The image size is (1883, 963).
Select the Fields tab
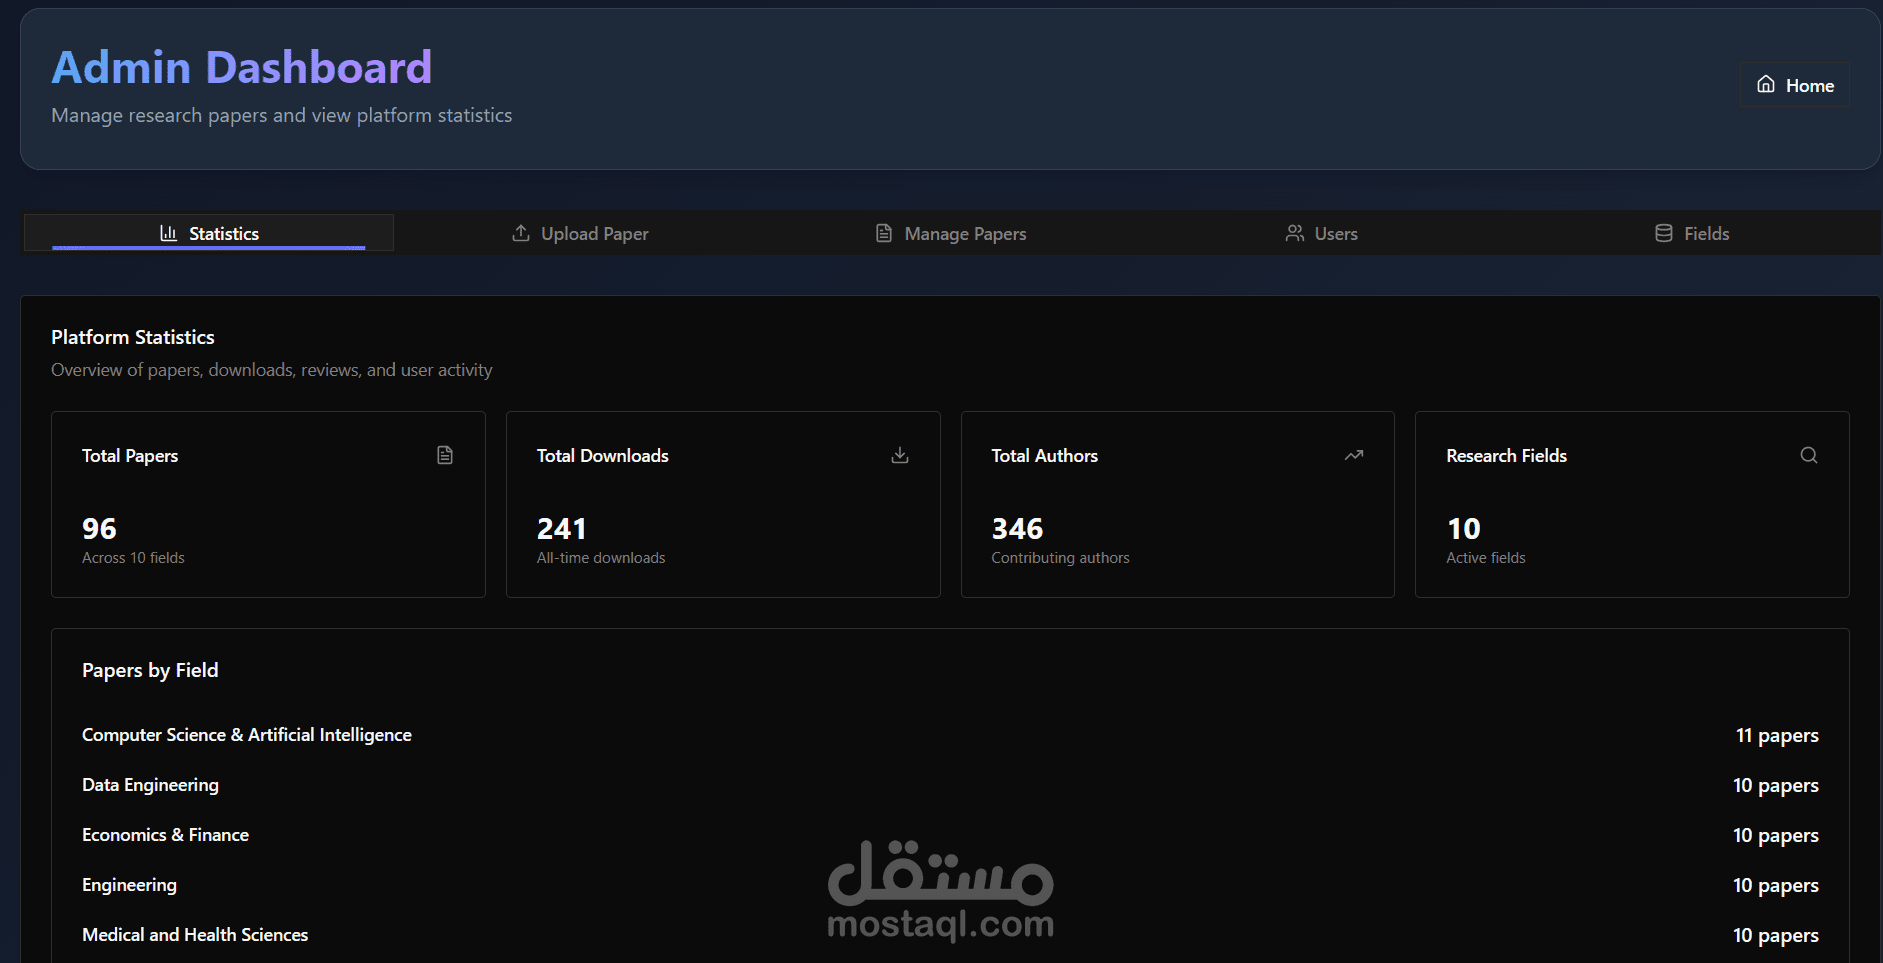(x=1692, y=233)
